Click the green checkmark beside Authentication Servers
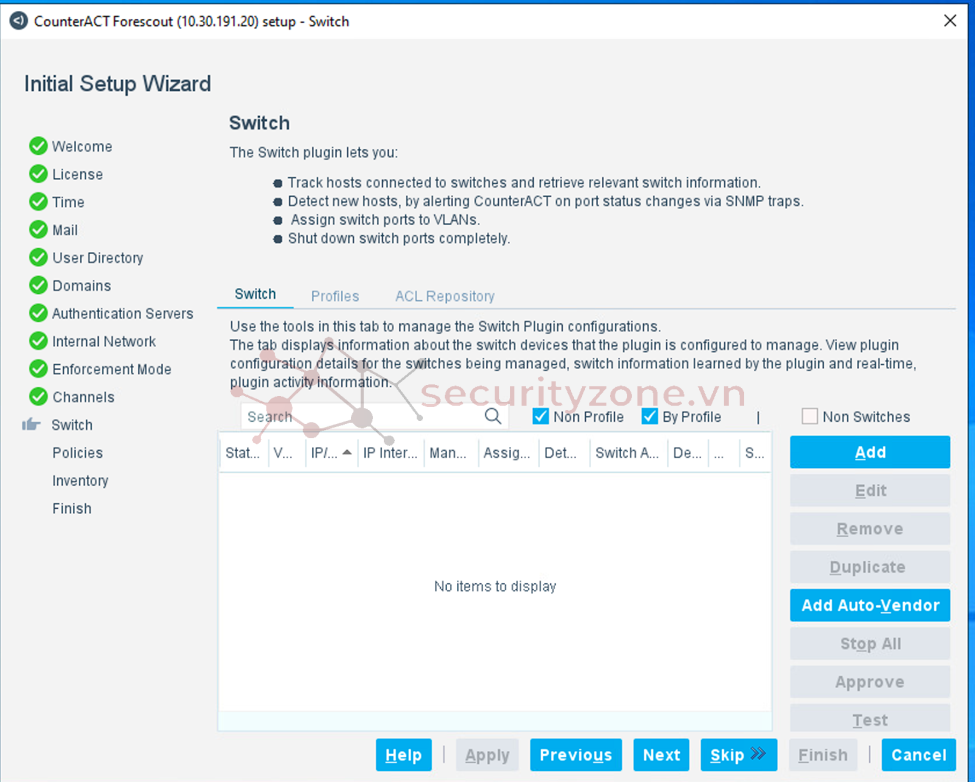Viewport: 975px width, 782px height. point(38,313)
